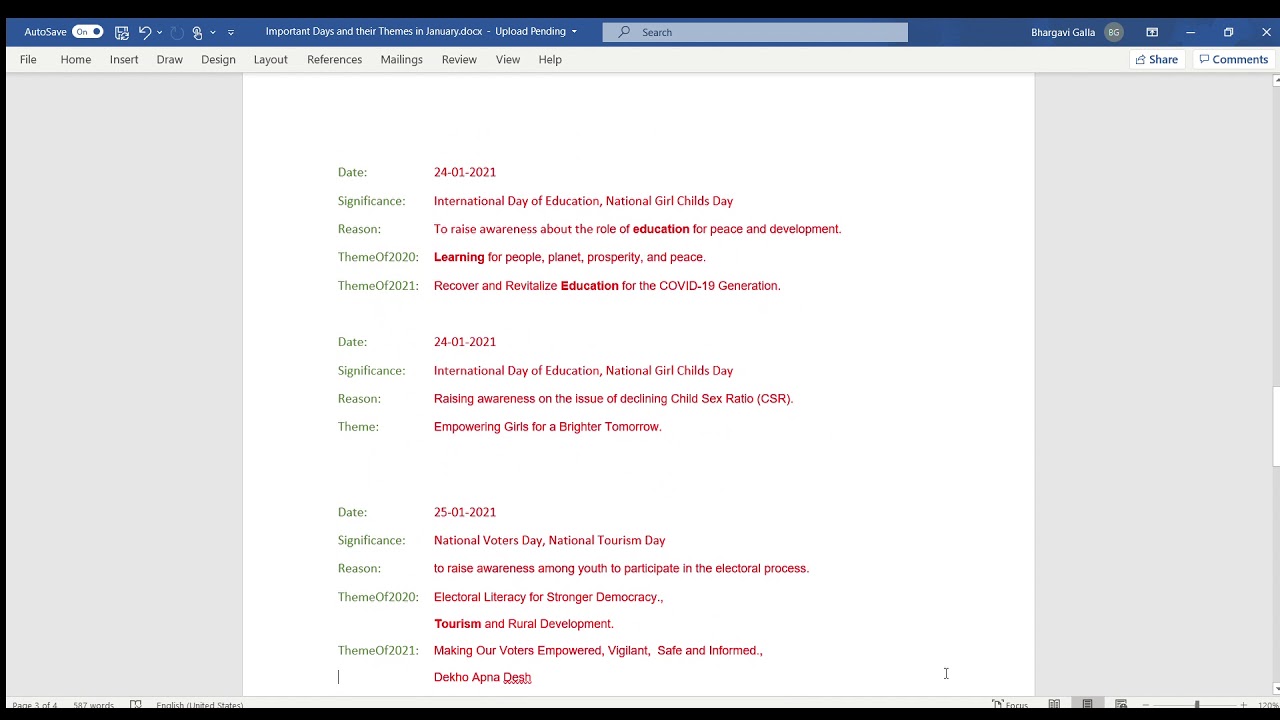Open Customize Quick Access Toolbar dropdown

231,32
